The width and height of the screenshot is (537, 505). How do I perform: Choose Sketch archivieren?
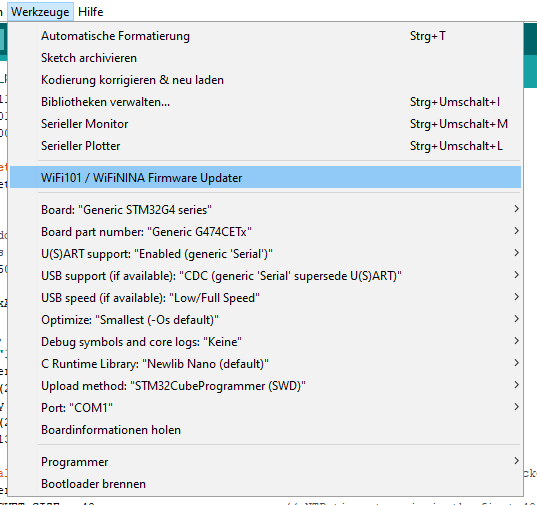265,58
